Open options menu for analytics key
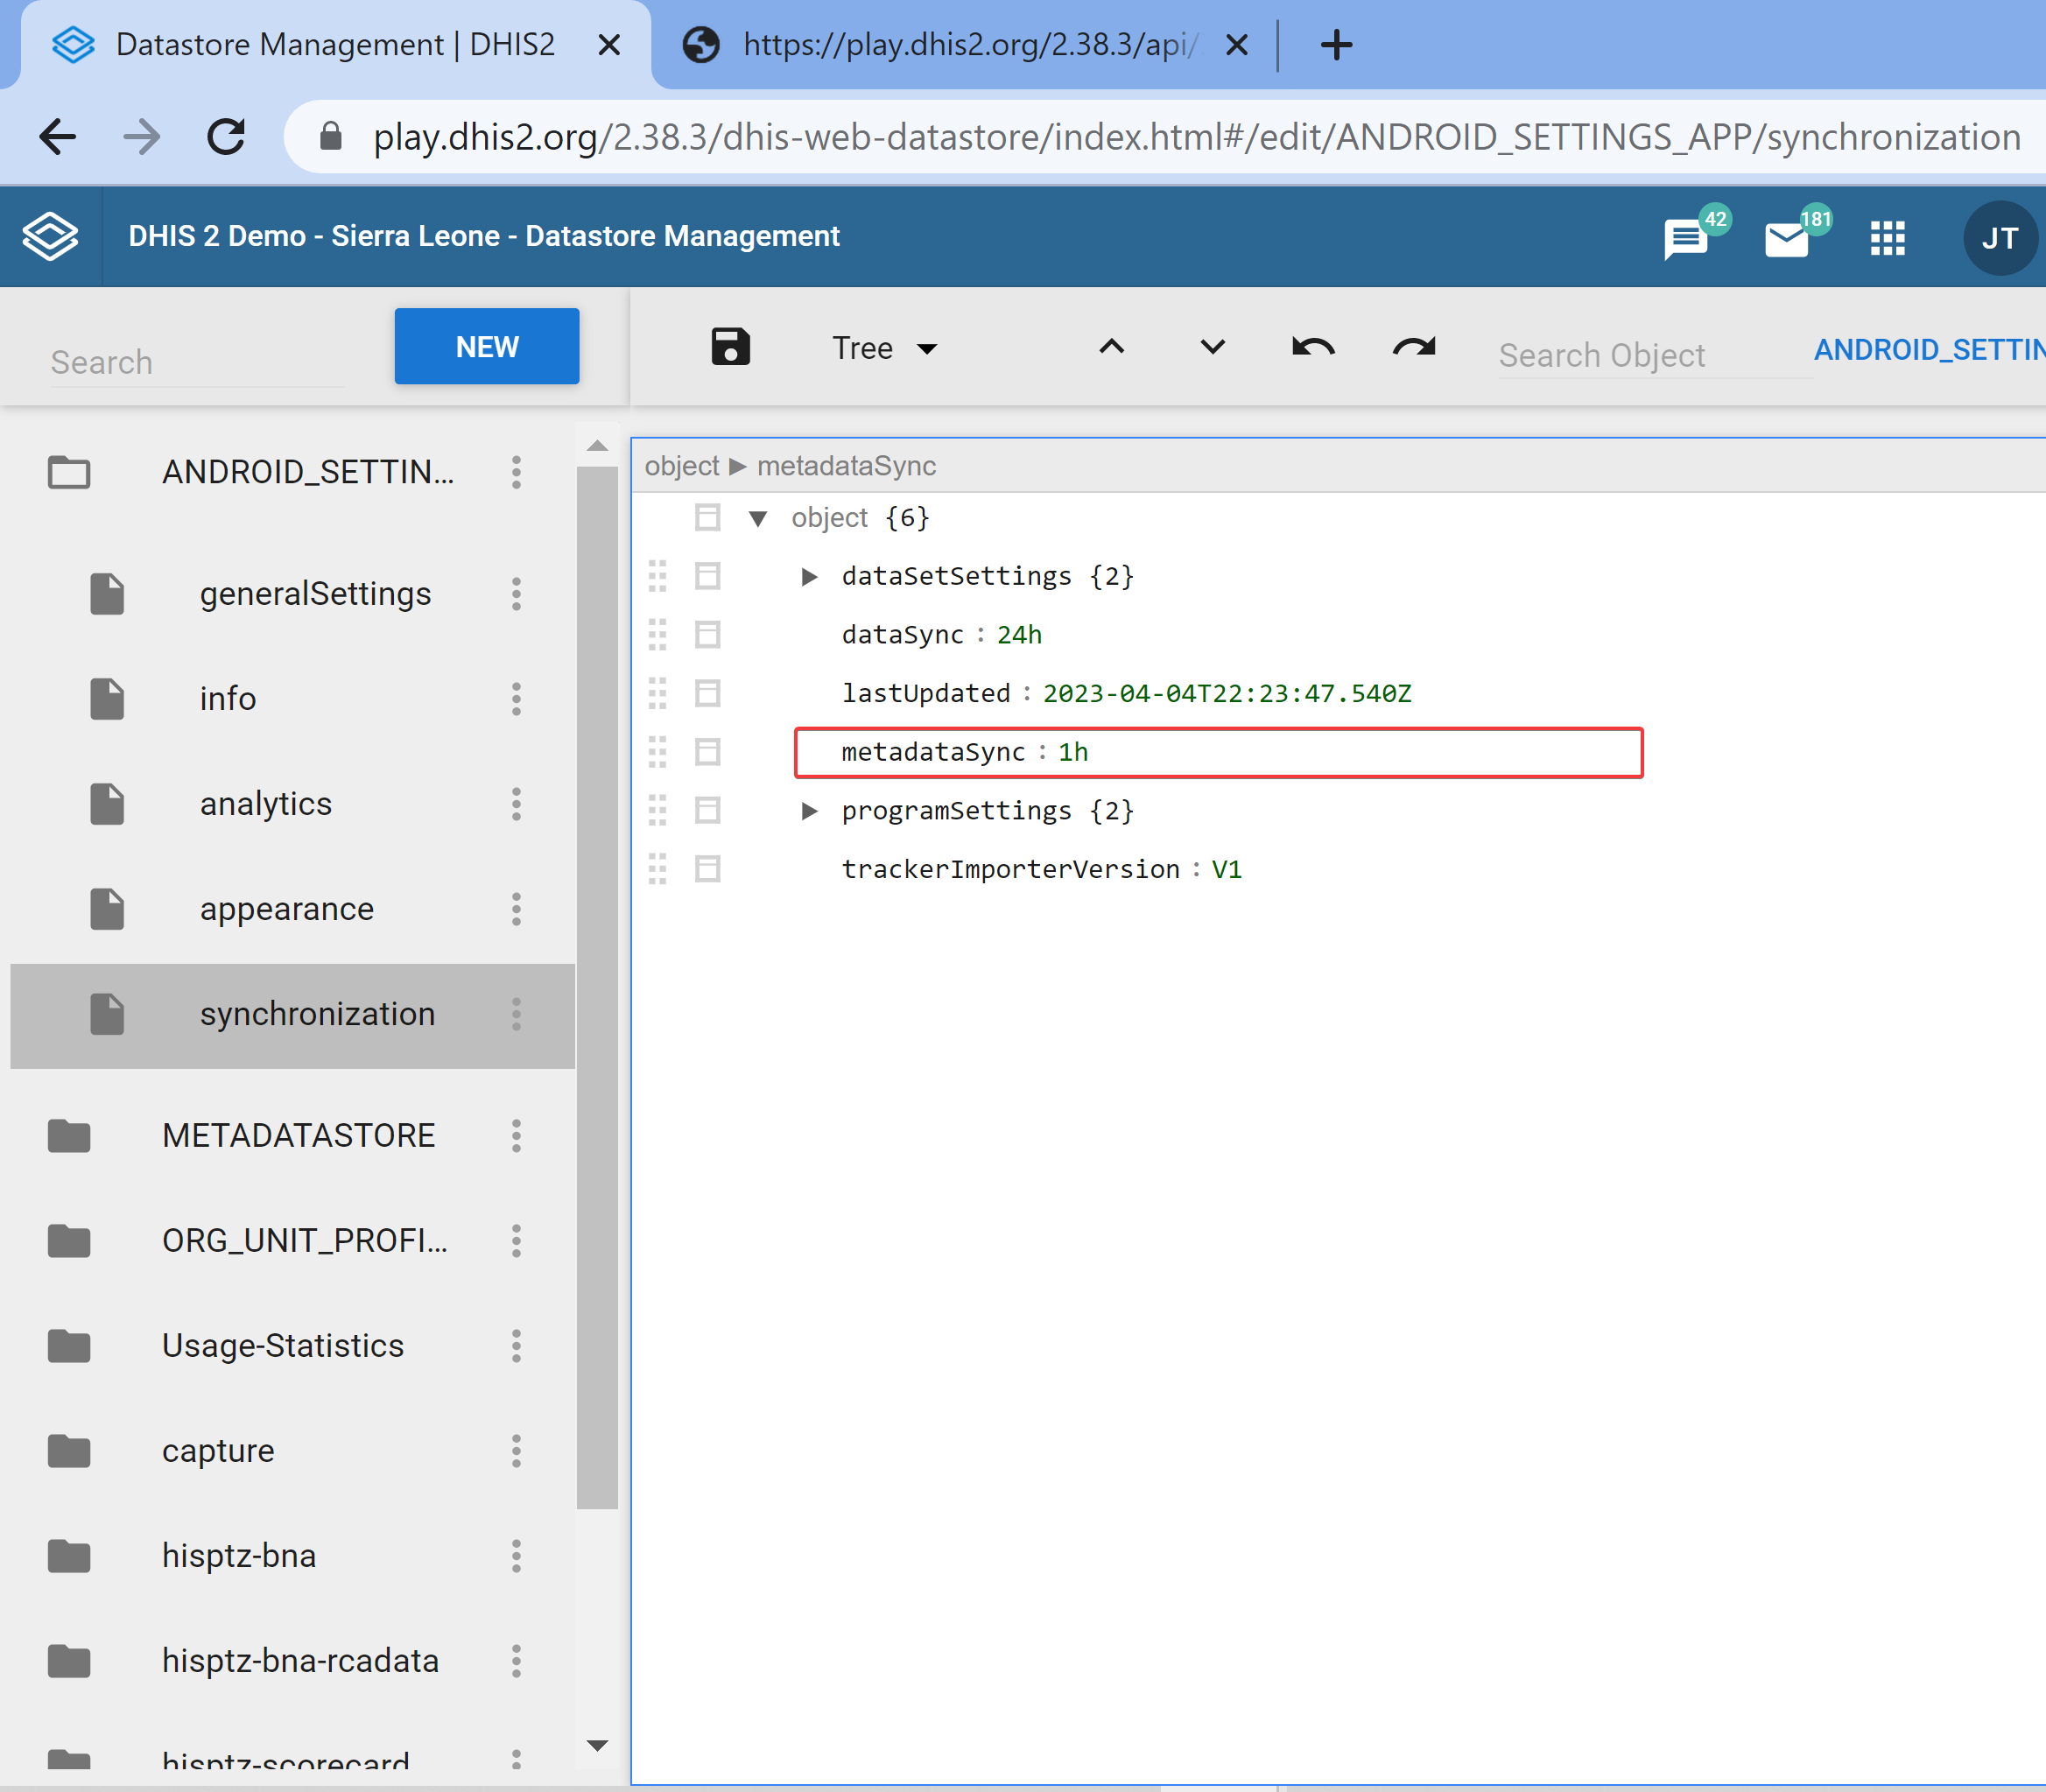 (x=516, y=804)
